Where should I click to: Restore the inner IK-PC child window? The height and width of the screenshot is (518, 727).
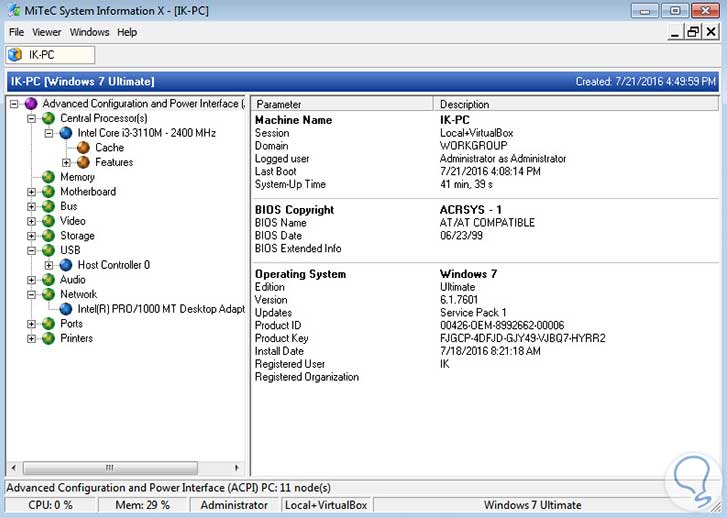point(693,32)
